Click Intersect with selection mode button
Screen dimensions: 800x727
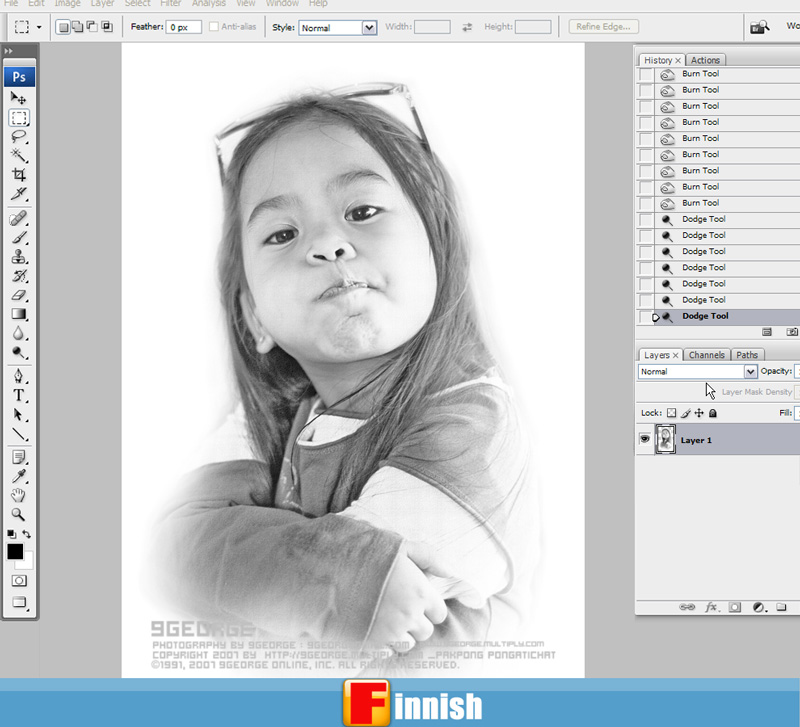tap(107, 27)
